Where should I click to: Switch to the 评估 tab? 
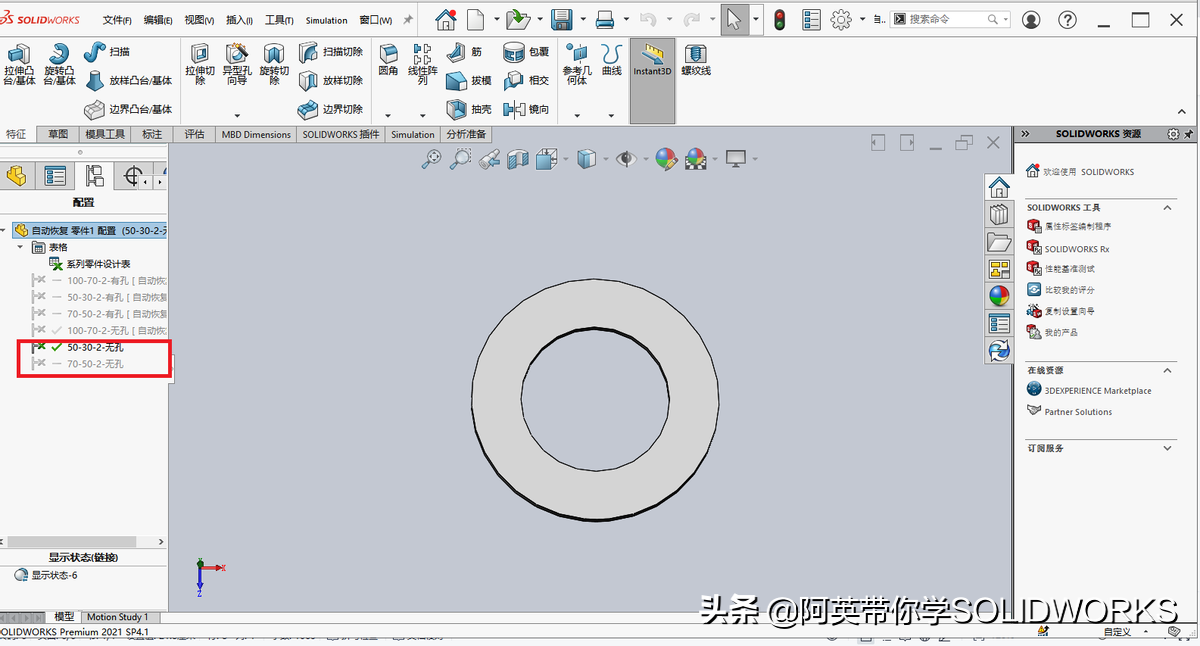pos(194,134)
